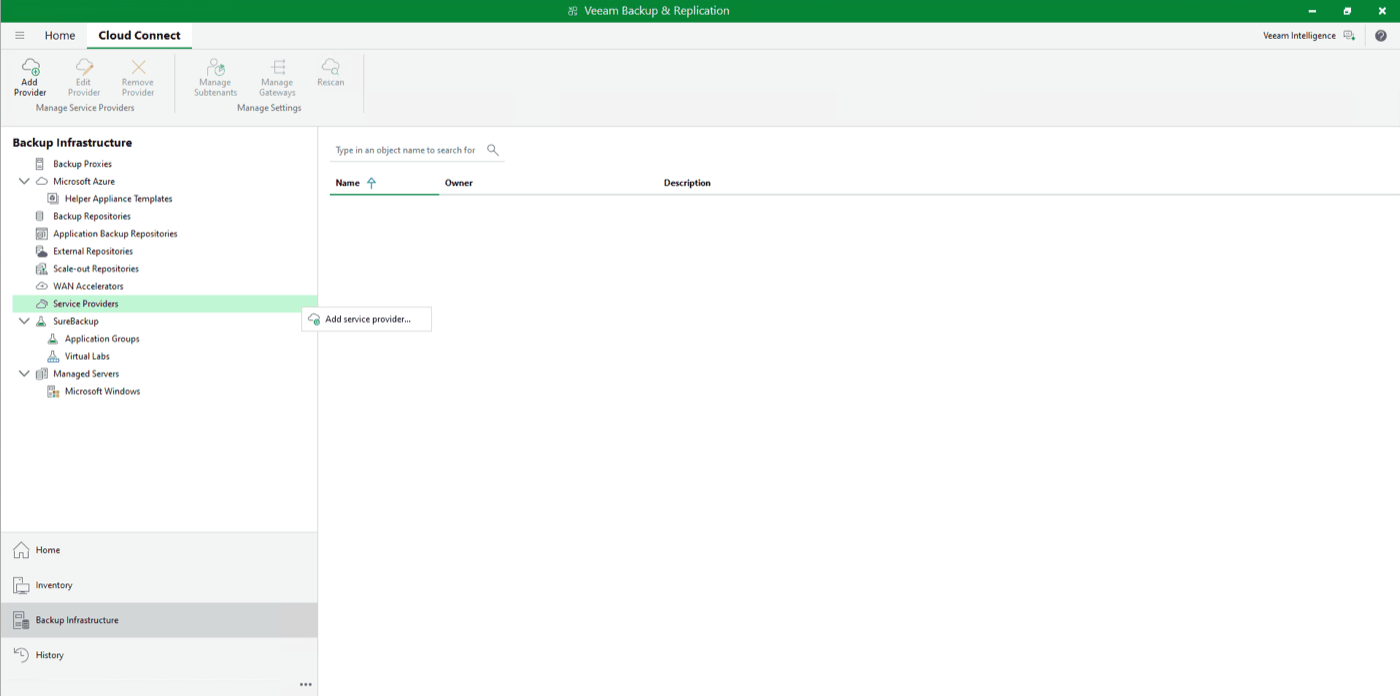This screenshot has height=696, width=1400.
Task: Click the Add Provider ribbon icon
Action: [30, 67]
